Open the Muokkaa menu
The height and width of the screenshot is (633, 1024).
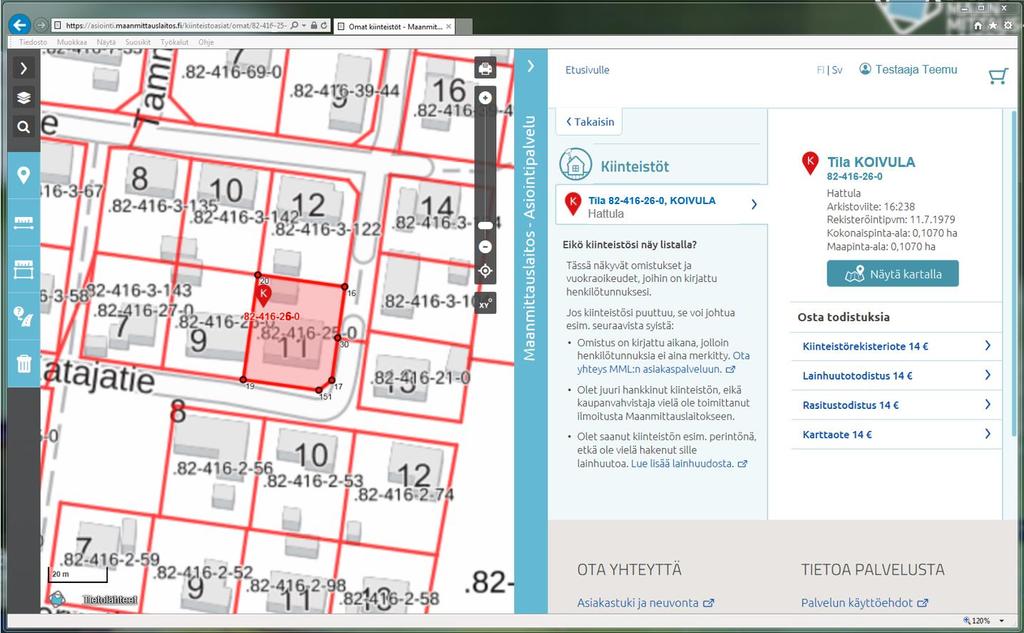click(x=72, y=42)
